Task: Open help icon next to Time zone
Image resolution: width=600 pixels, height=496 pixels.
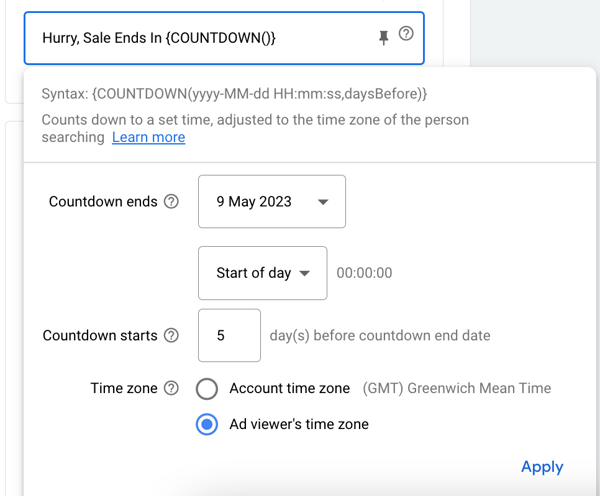Action: [x=171, y=388]
